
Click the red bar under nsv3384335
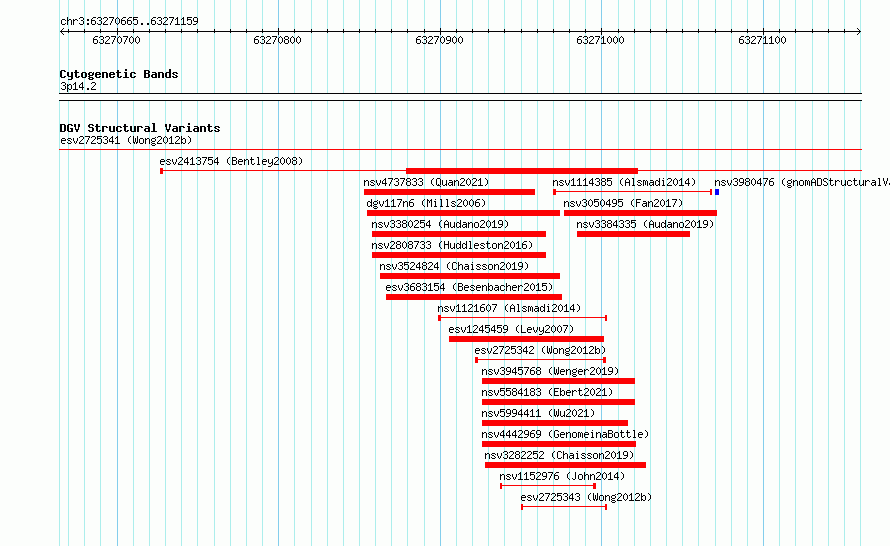tap(633, 234)
